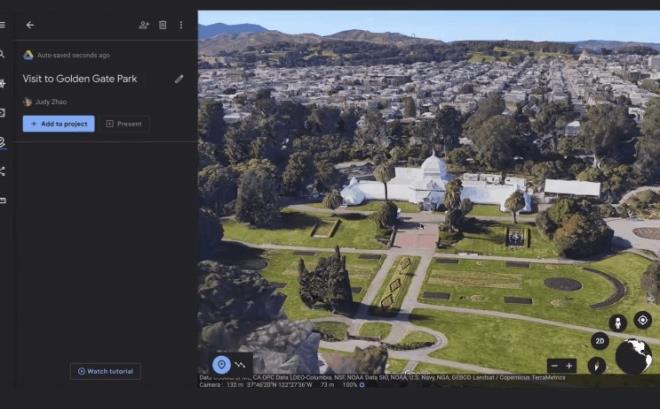The width and height of the screenshot is (660, 409).
Task: Click the Add to project button
Action: pos(59,124)
